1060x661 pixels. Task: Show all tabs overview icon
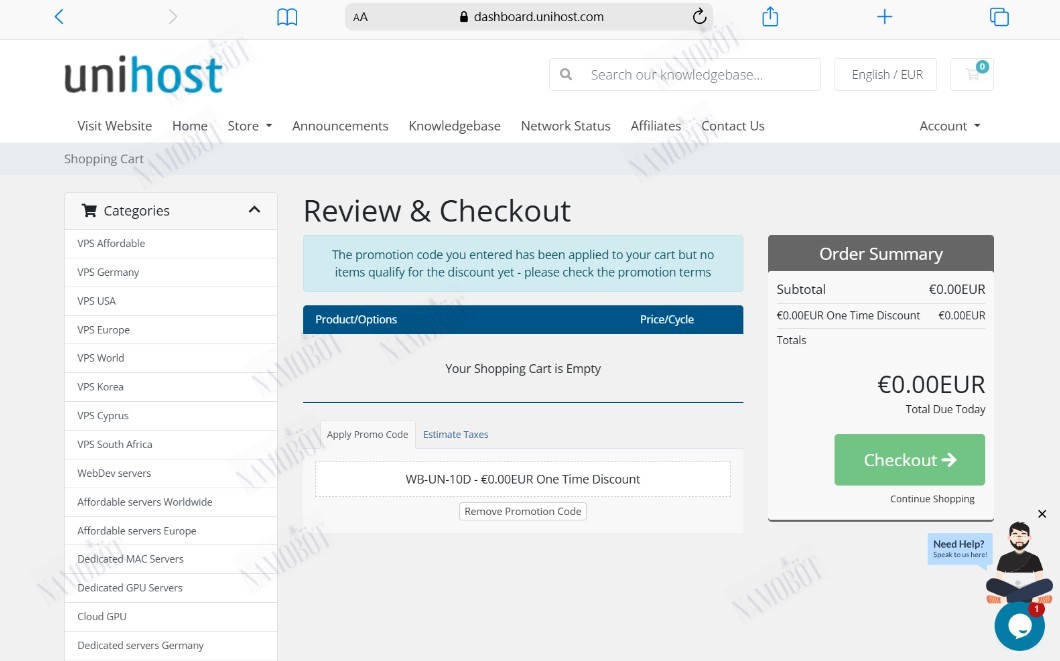pyautogui.click(x=999, y=17)
